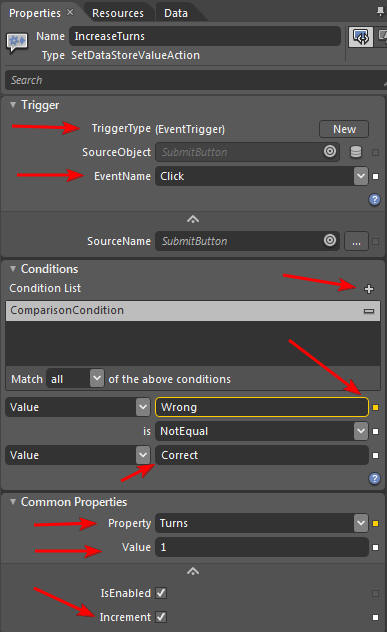The width and height of the screenshot is (387, 632).
Task: Uncheck the IsEnabled checkbox
Action: [161, 593]
